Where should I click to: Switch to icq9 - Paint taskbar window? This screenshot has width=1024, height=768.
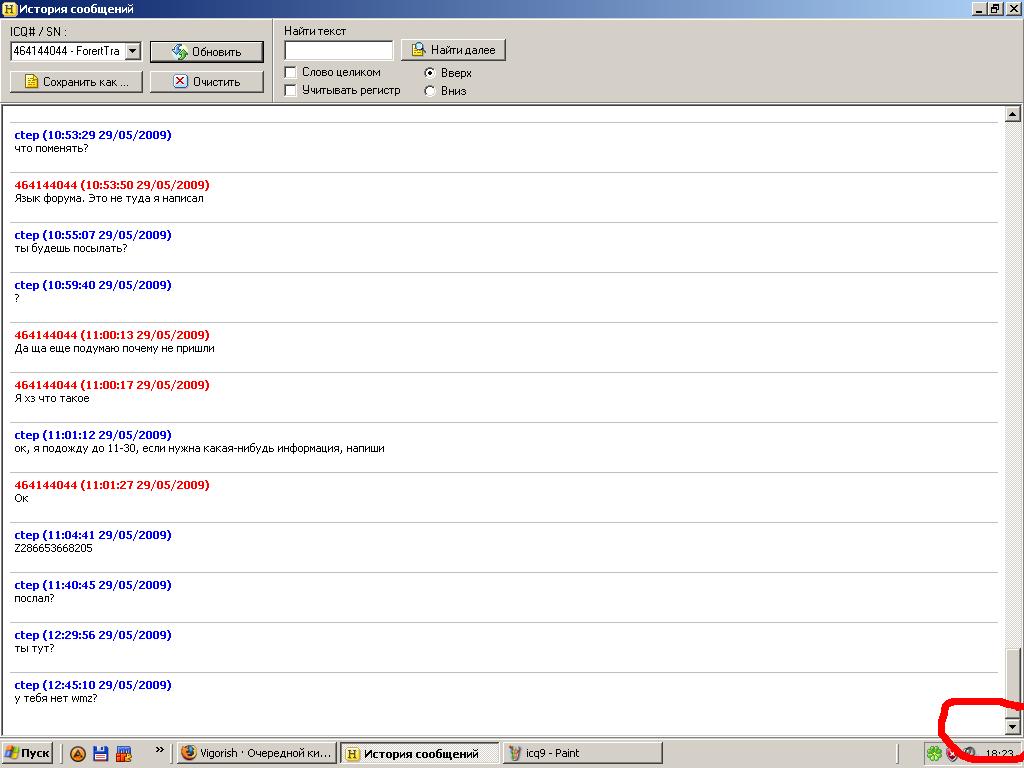(582, 753)
